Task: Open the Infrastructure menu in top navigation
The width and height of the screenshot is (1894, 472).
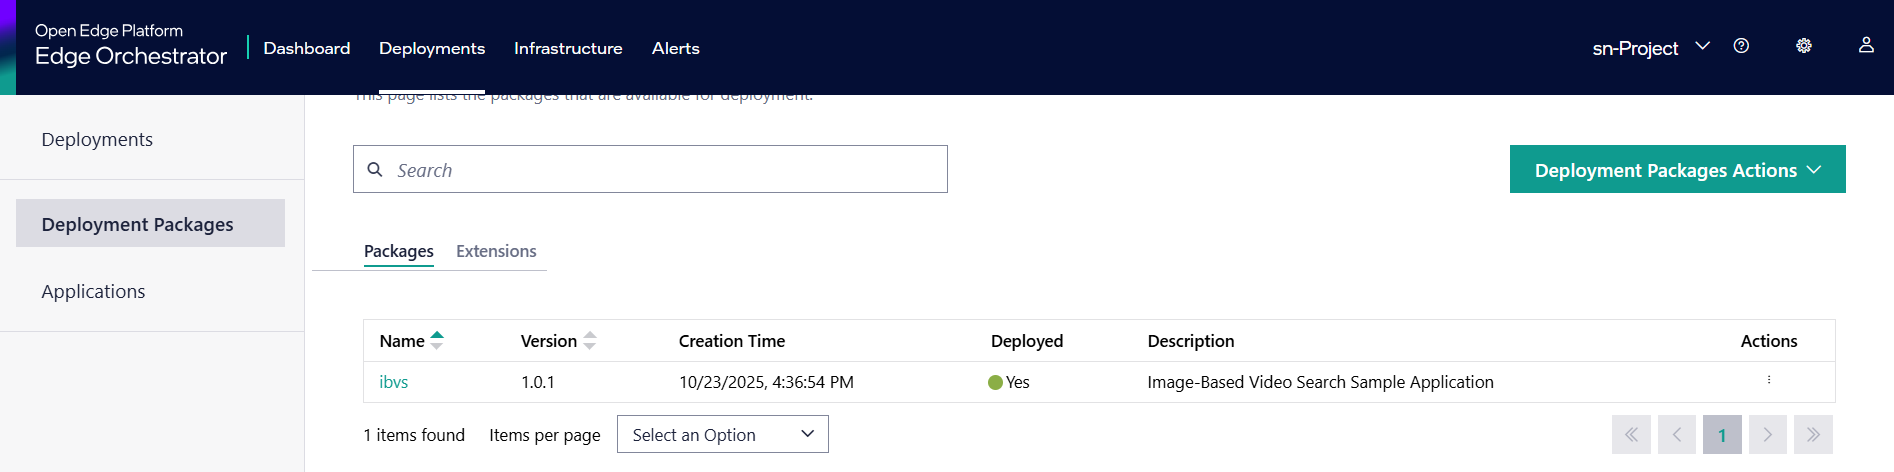Action: [x=568, y=48]
